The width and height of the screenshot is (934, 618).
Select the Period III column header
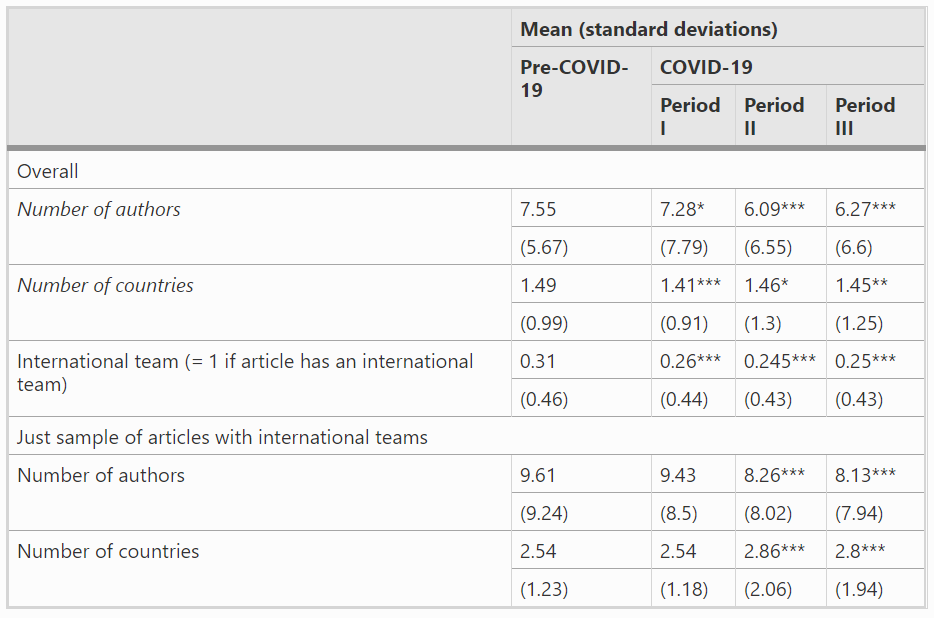point(865,116)
